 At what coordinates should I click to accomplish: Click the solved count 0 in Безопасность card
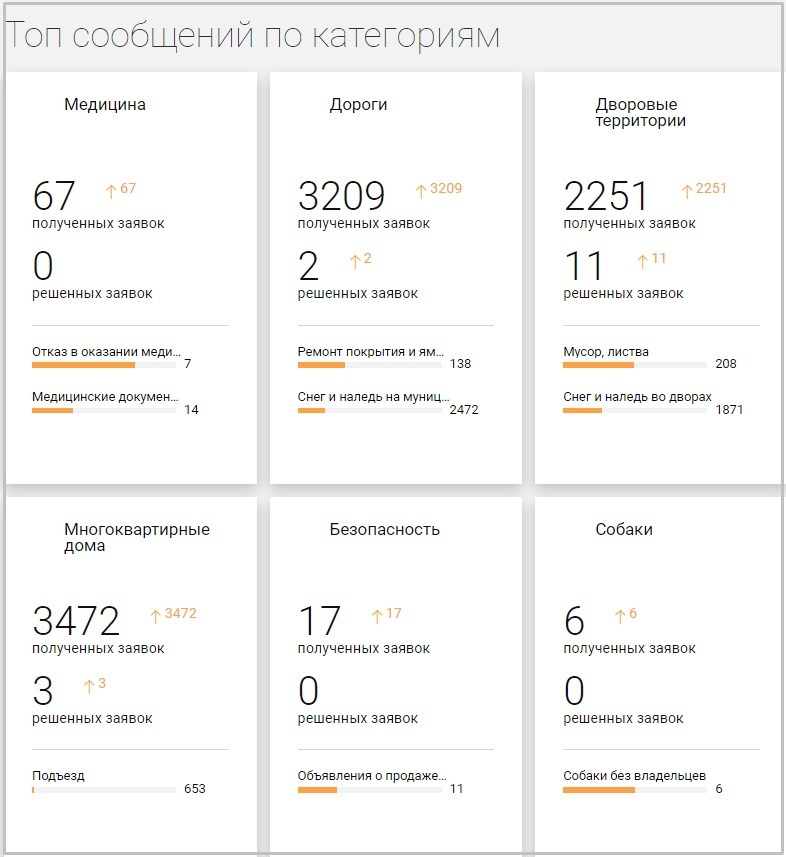(x=308, y=690)
